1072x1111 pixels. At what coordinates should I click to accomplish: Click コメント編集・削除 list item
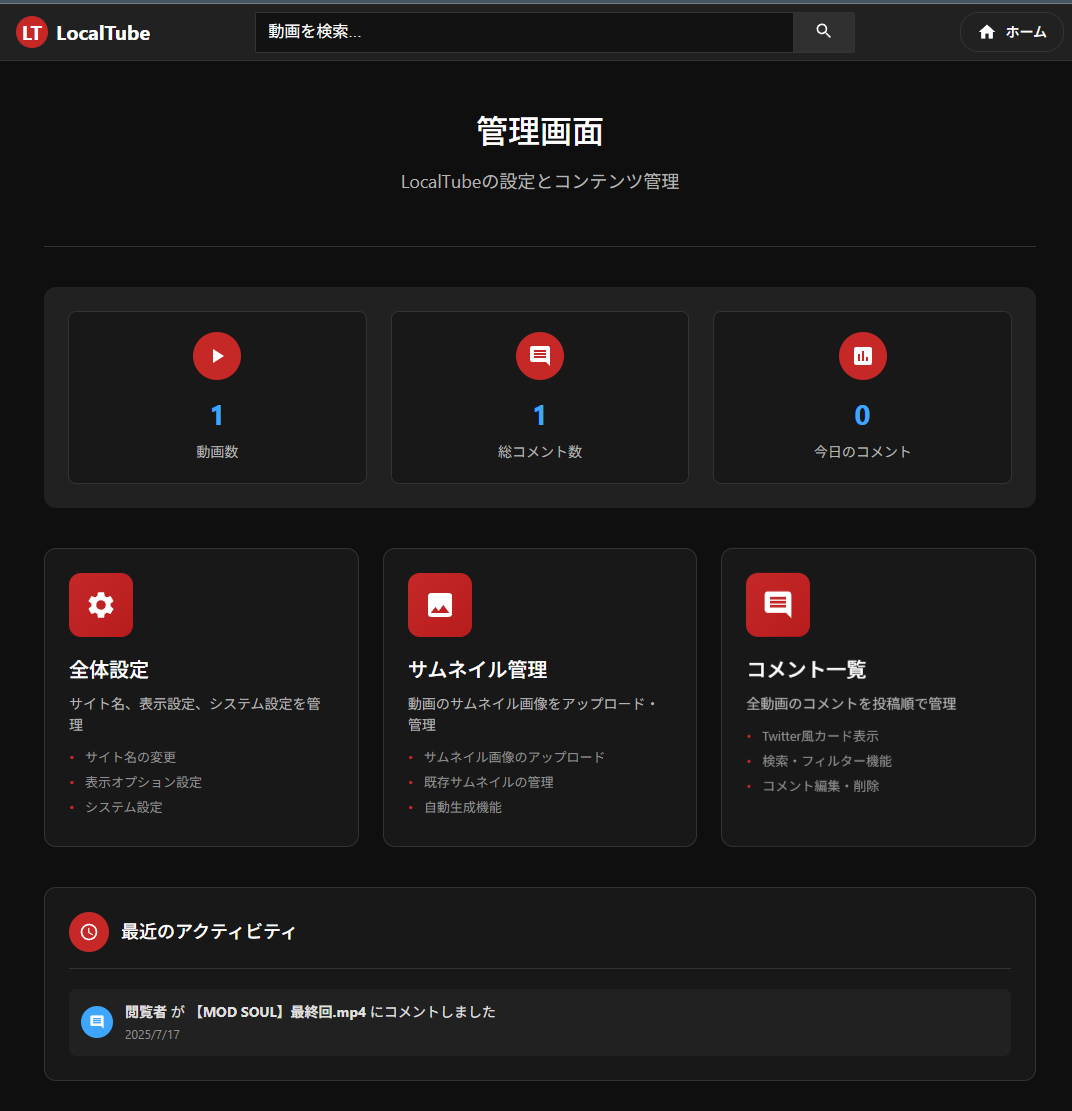(820, 786)
